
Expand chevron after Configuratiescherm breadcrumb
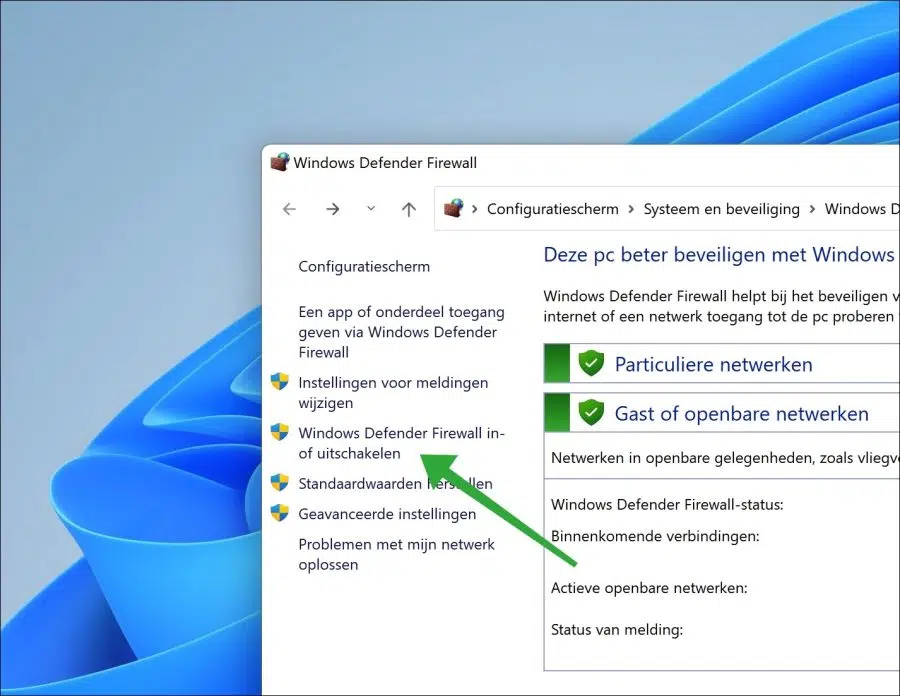pyautogui.click(x=631, y=209)
